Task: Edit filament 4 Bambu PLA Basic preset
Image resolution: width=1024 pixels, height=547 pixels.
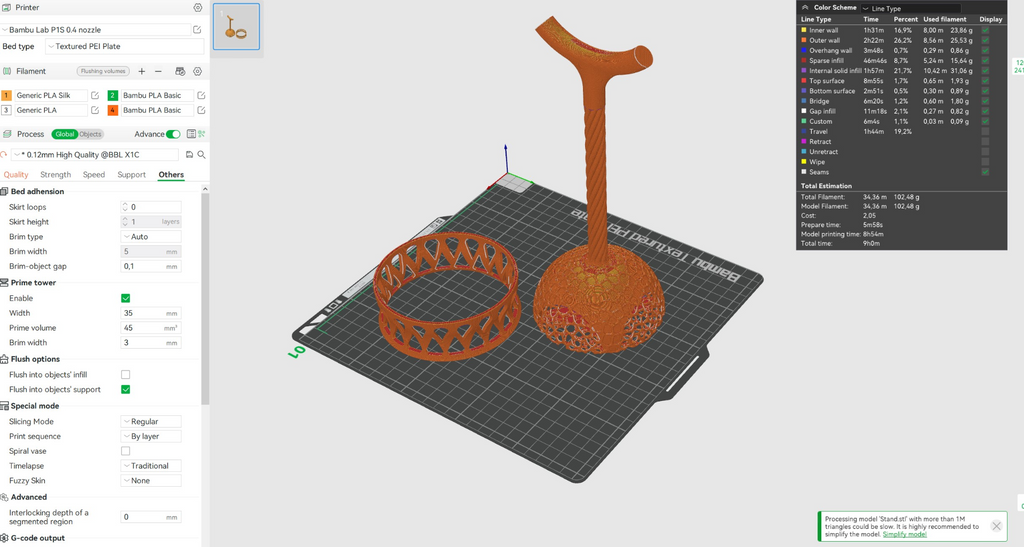Action: pos(201,110)
